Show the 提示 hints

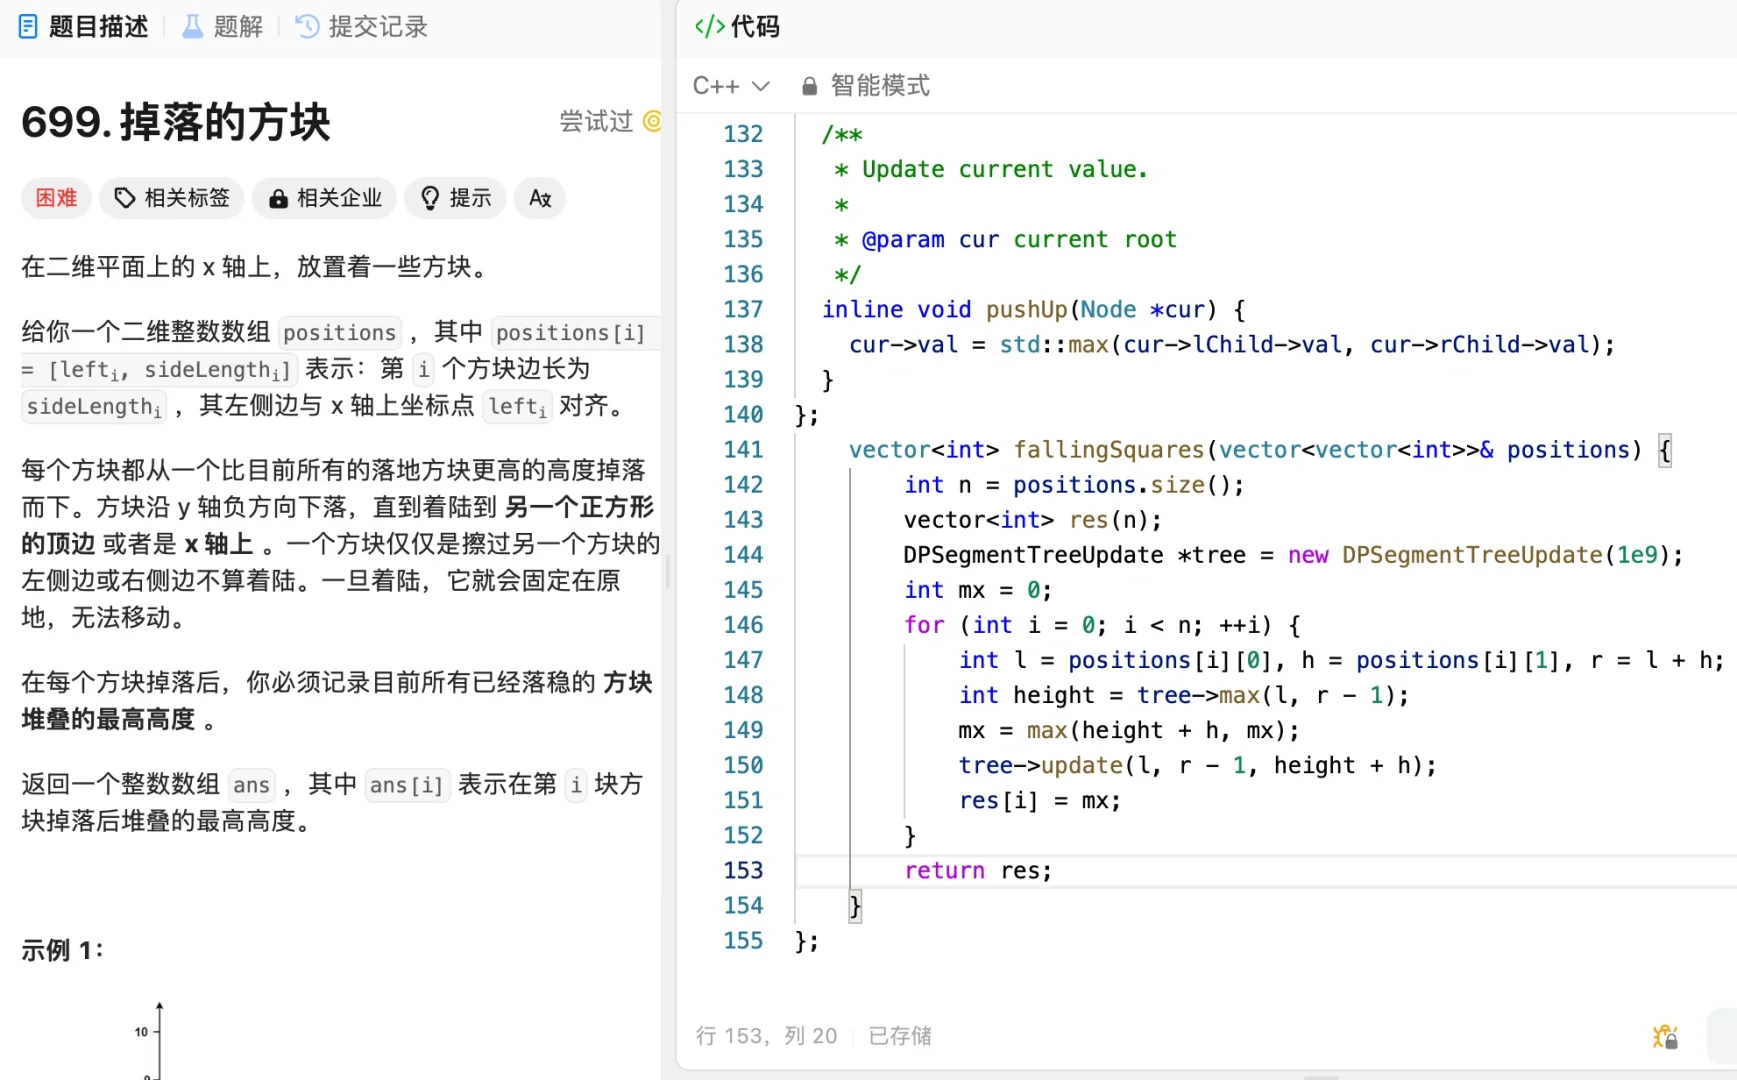pyautogui.click(x=455, y=198)
